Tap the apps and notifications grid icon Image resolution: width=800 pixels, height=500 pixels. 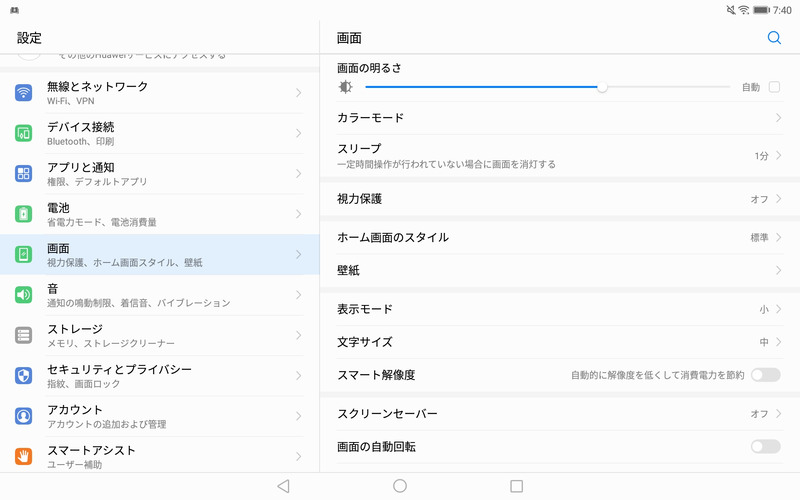23,173
